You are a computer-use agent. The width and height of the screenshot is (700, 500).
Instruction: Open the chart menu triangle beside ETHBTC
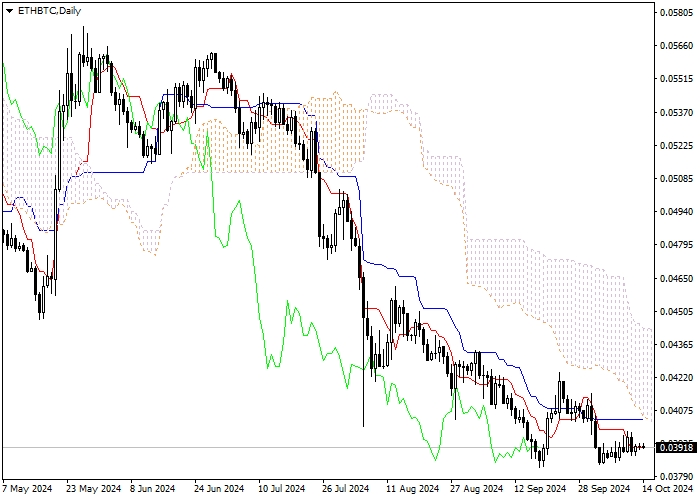tap(9, 11)
